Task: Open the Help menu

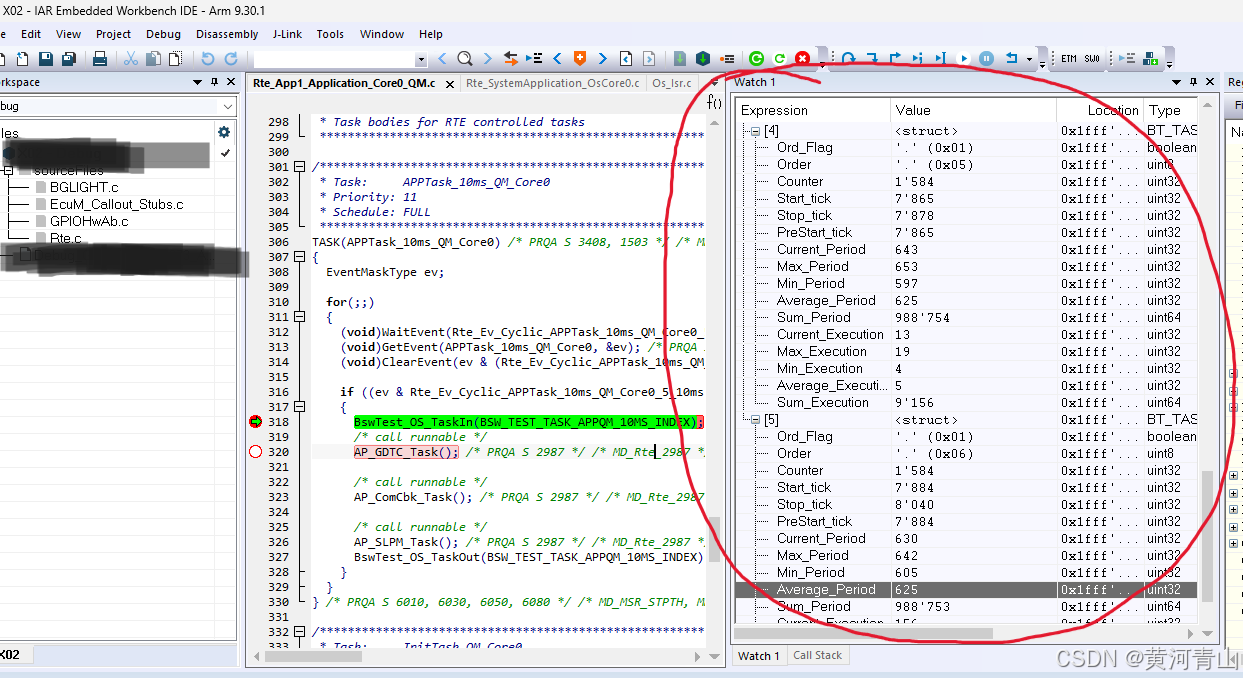Action: click(431, 34)
